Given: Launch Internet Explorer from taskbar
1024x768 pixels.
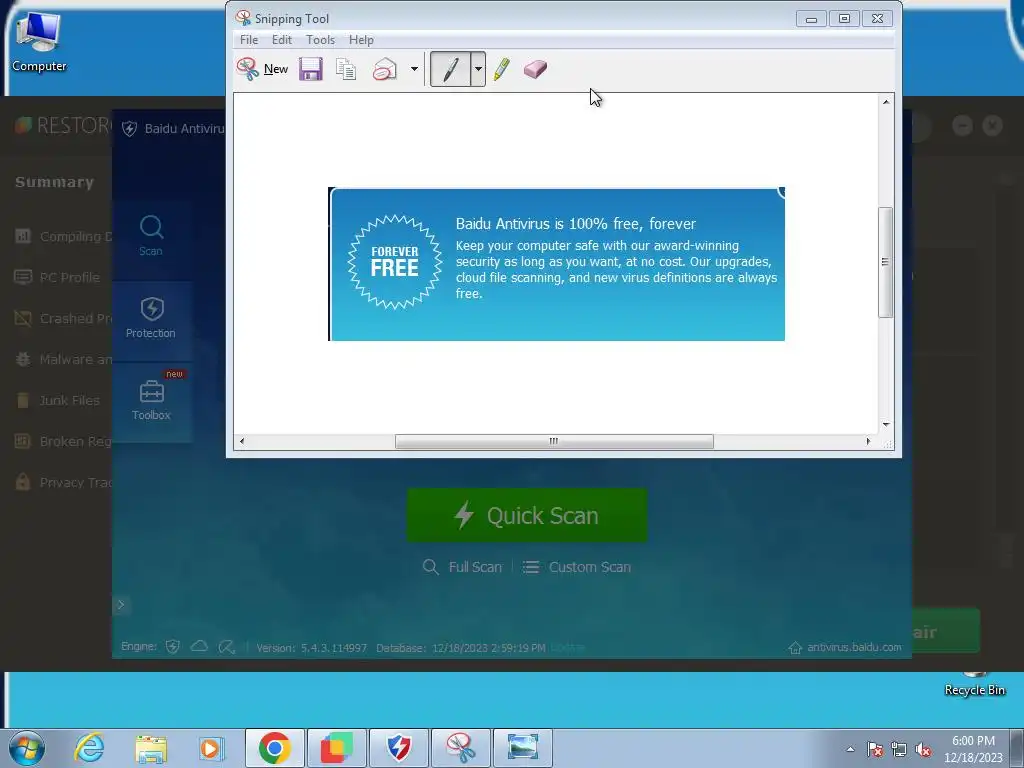Looking at the screenshot, I should coord(89,748).
